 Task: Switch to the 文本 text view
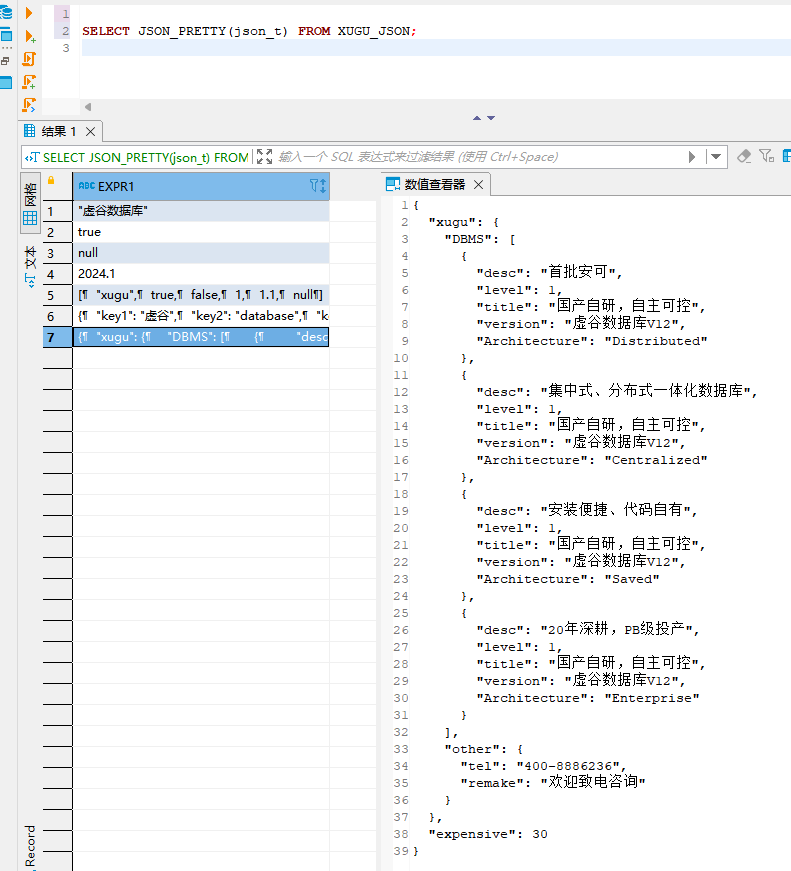coord(30,267)
